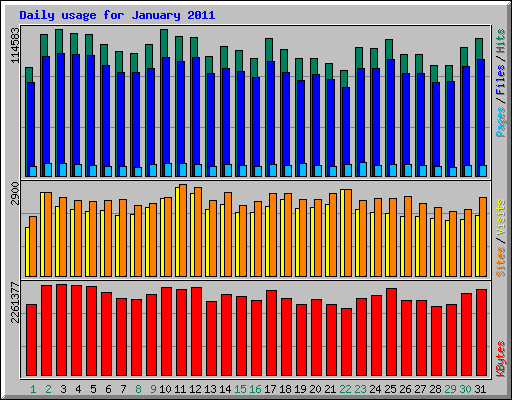Viewport: 512px width, 400px height.
Task: Select the 2900 visits axis value
Action: [x=15, y=193]
